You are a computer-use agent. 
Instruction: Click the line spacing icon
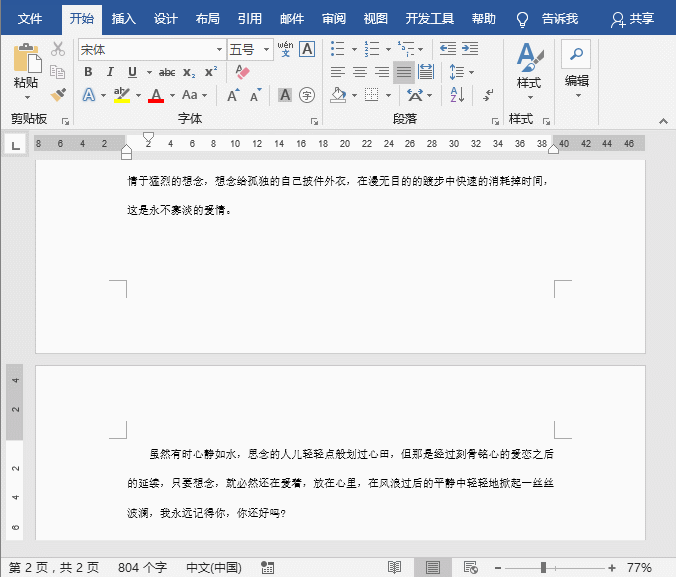click(x=457, y=72)
